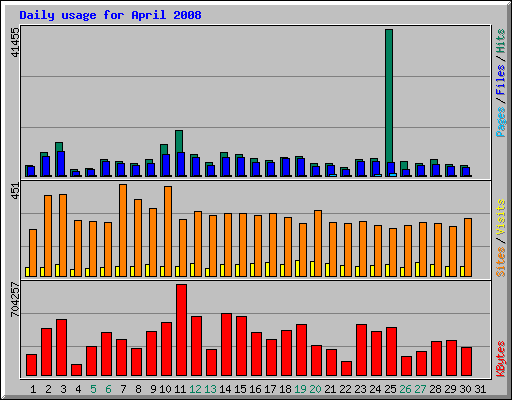Click day label 16 on the x-axis
Viewport: 512px width, 400px height.
pos(255,389)
